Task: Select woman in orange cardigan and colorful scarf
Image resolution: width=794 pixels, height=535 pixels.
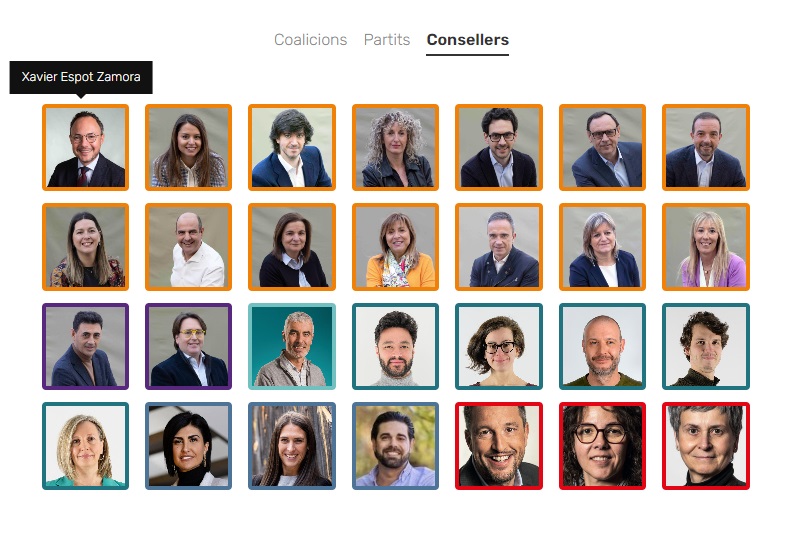Action: 395,247
